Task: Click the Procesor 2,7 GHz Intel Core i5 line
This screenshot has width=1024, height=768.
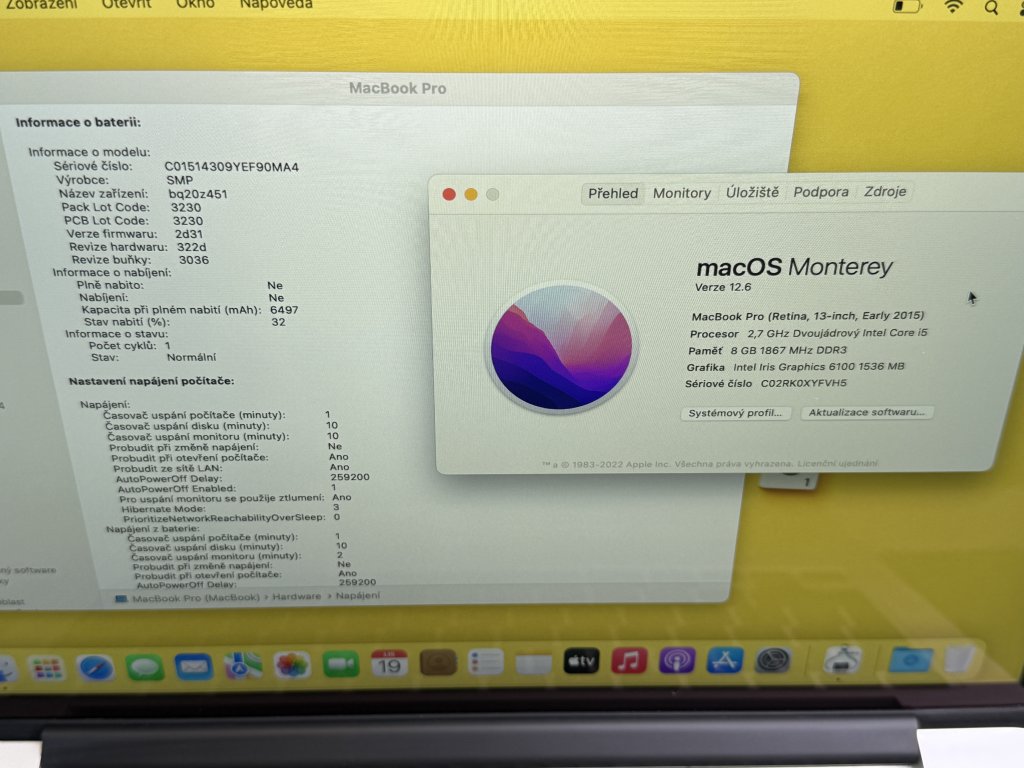Action: click(808, 333)
